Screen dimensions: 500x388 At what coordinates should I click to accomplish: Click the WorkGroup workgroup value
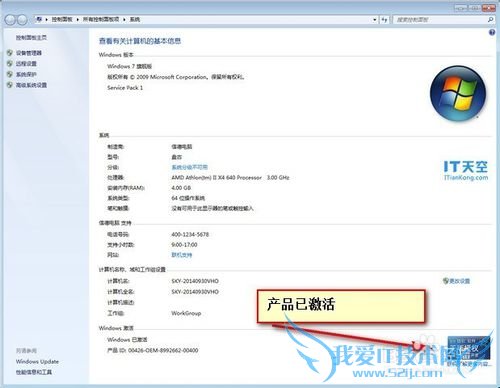186,313
